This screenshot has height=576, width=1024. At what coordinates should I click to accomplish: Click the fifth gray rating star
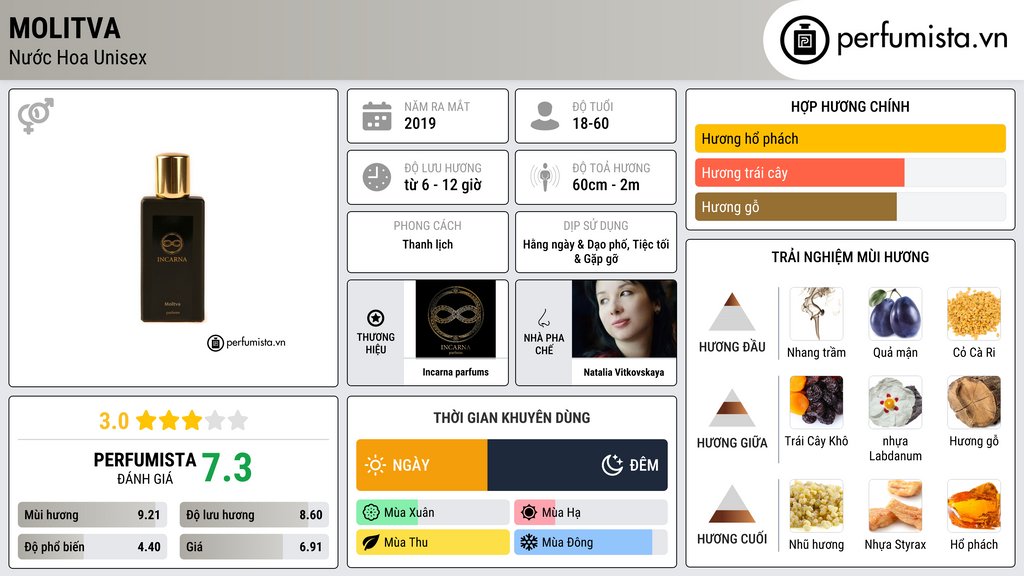point(238,420)
